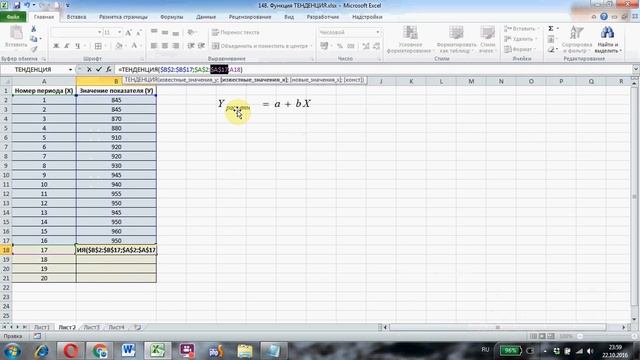
Task: Click the horizontal scrollbar thumb
Action: coord(498,327)
